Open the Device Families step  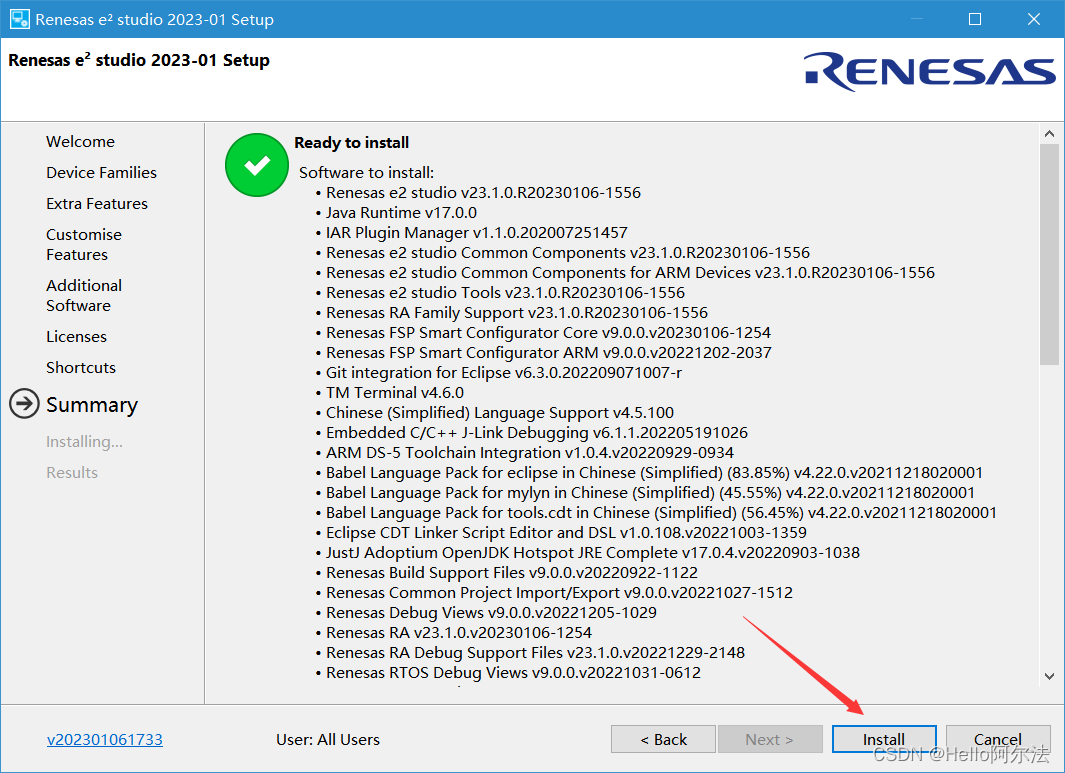pyautogui.click(x=101, y=173)
